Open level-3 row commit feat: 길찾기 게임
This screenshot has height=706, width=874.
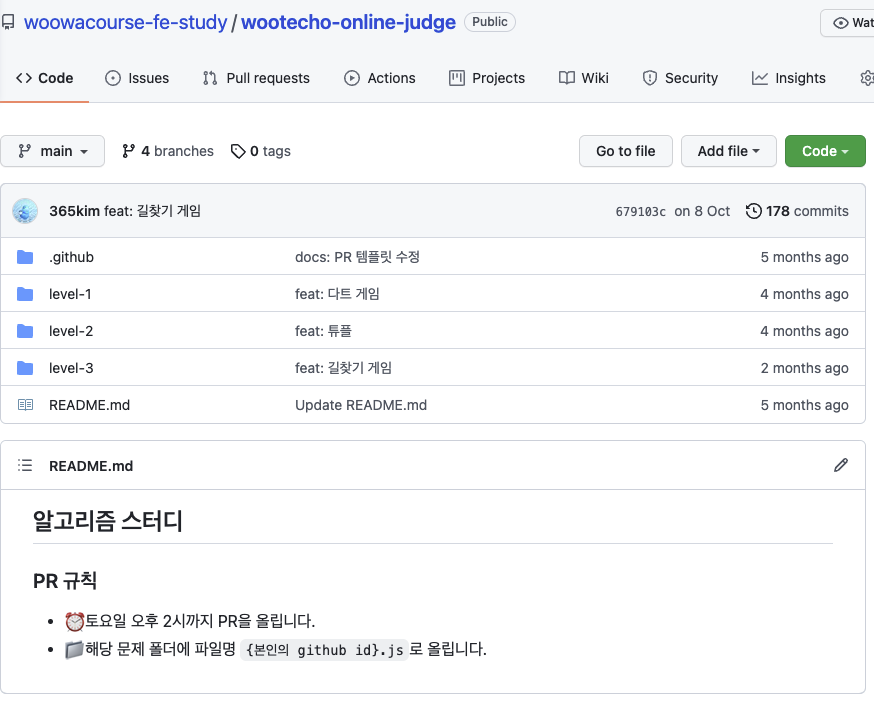click(343, 368)
